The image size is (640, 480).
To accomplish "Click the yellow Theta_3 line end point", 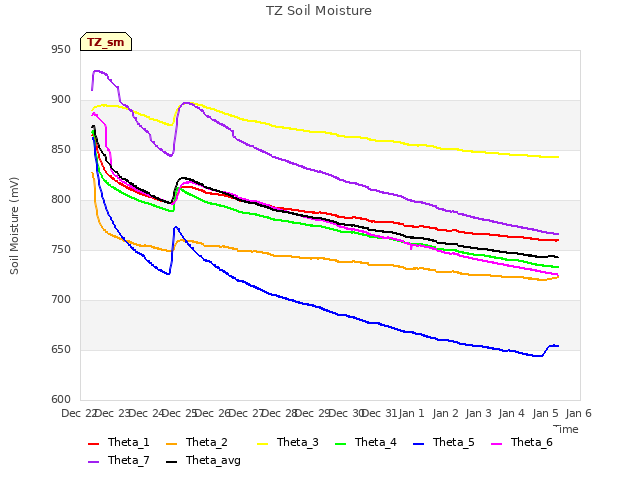I will [558, 157].
